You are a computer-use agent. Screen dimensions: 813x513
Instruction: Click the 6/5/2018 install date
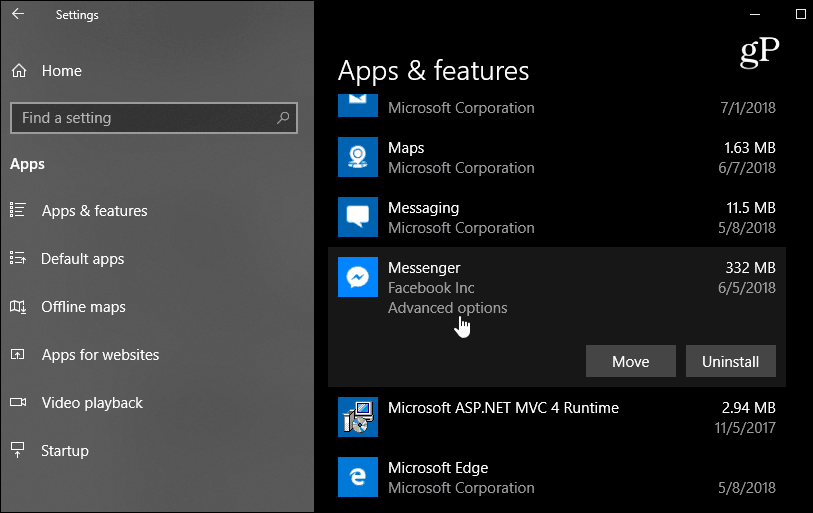[747, 288]
